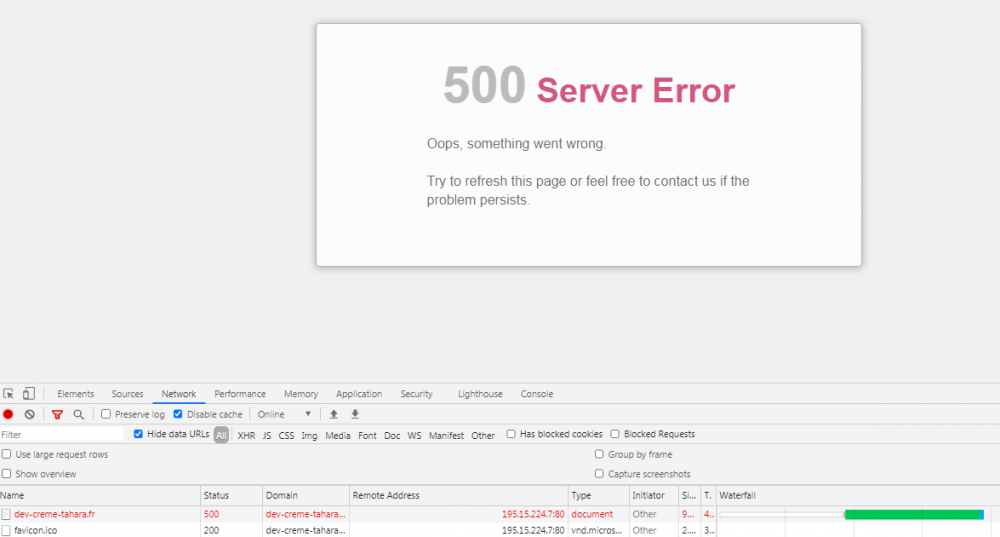Filter requests by Doc
Image resolution: width=1000 pixels, height=537 pixels.
point(392,436)
